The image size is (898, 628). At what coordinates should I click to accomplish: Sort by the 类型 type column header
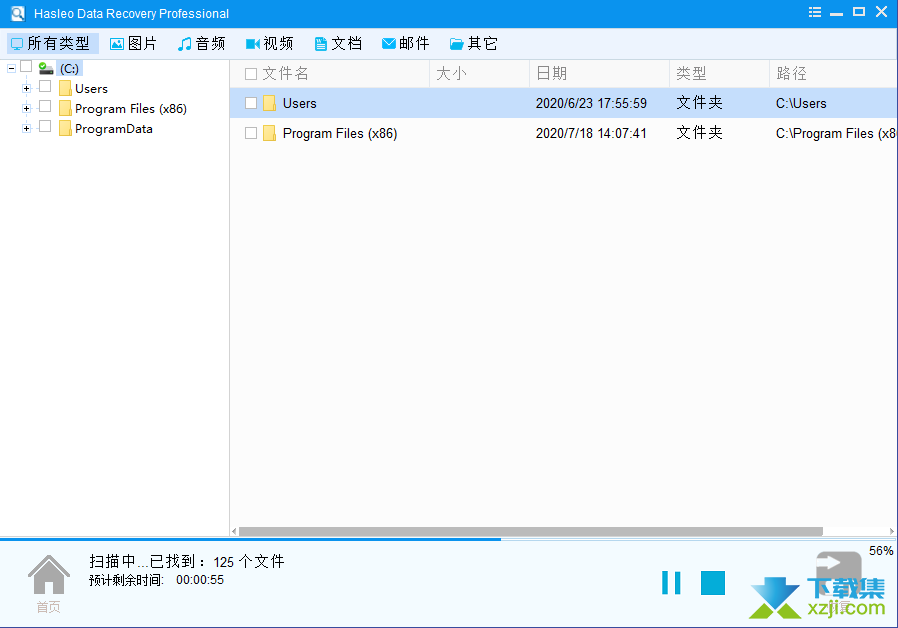pyautogui.click(x=691, y=74)
